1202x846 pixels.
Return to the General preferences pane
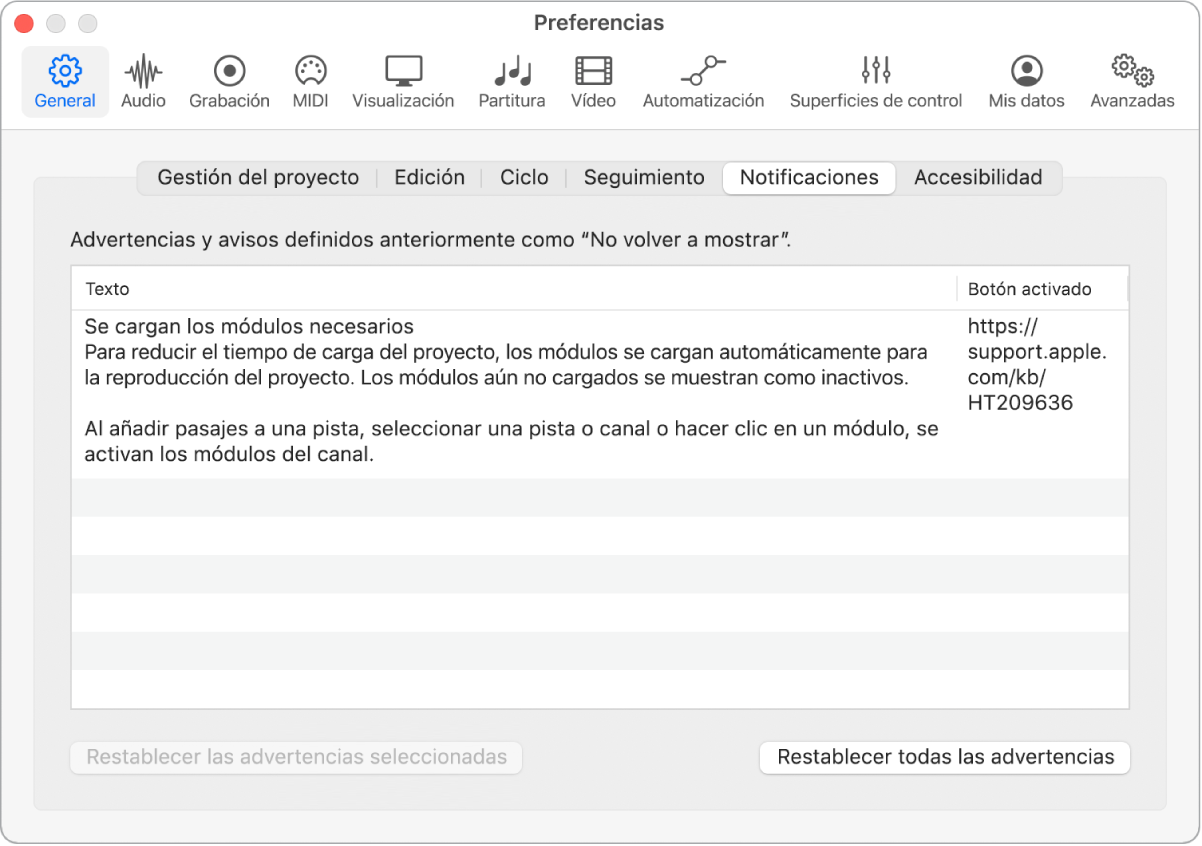pos(64,80)
